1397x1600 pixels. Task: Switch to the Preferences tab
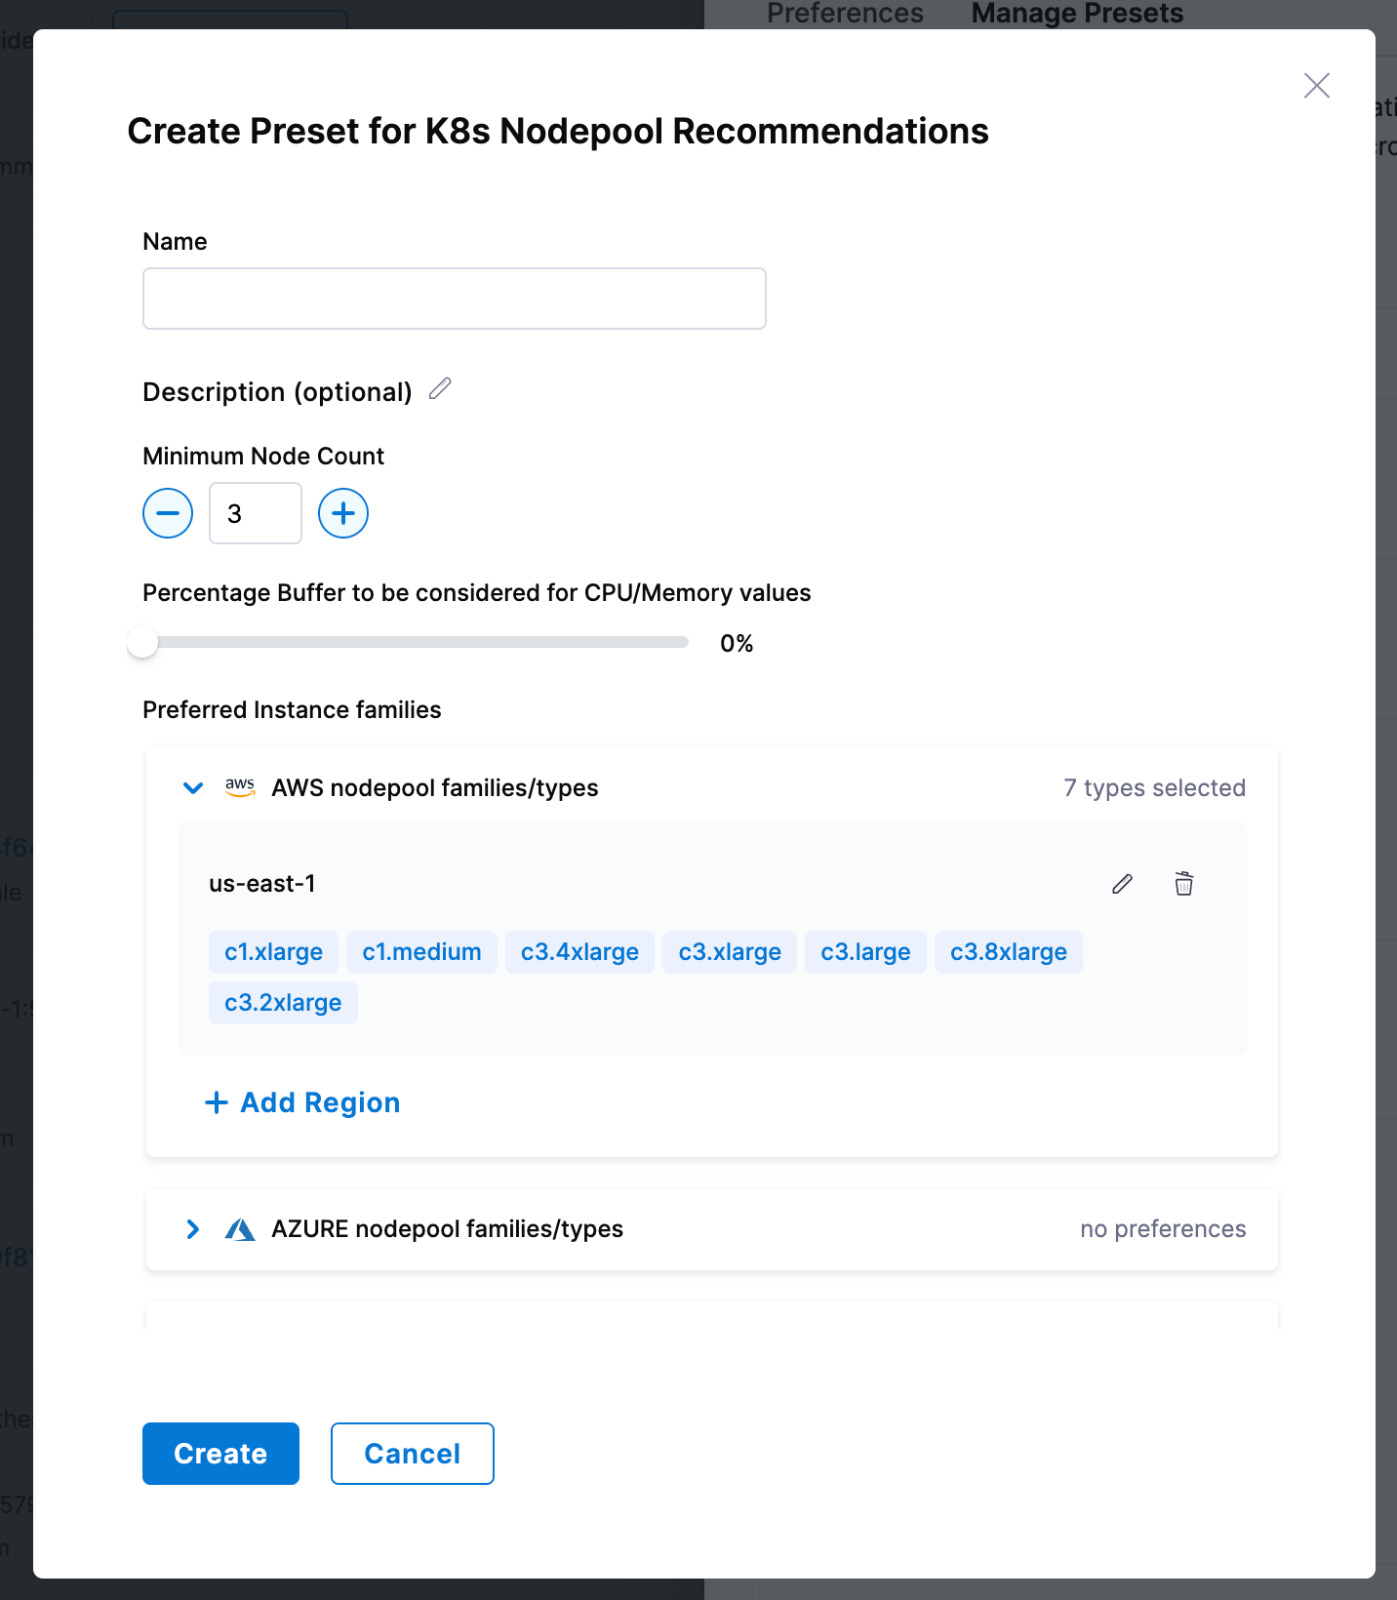click(x=845, y=14)
